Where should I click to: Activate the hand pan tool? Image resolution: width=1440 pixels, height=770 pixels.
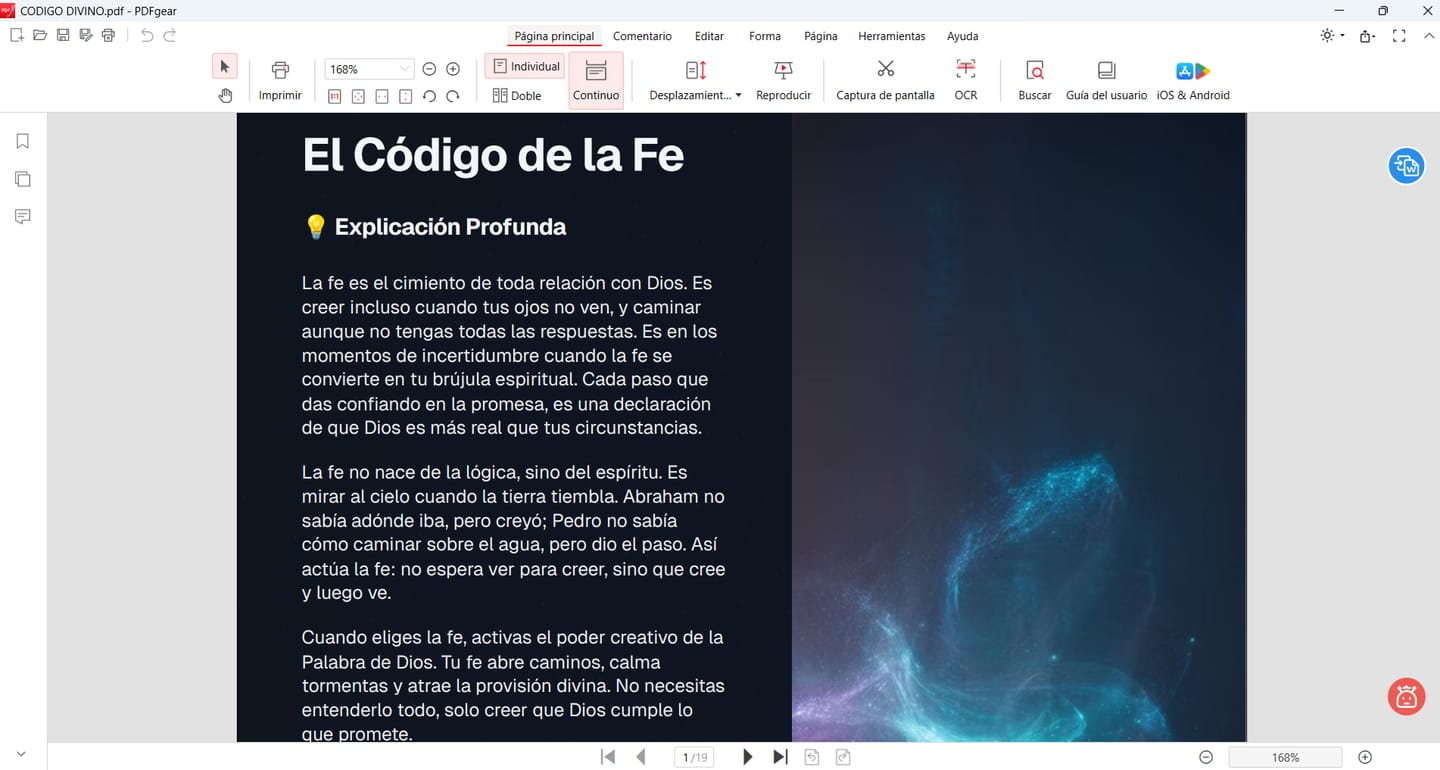225,95
